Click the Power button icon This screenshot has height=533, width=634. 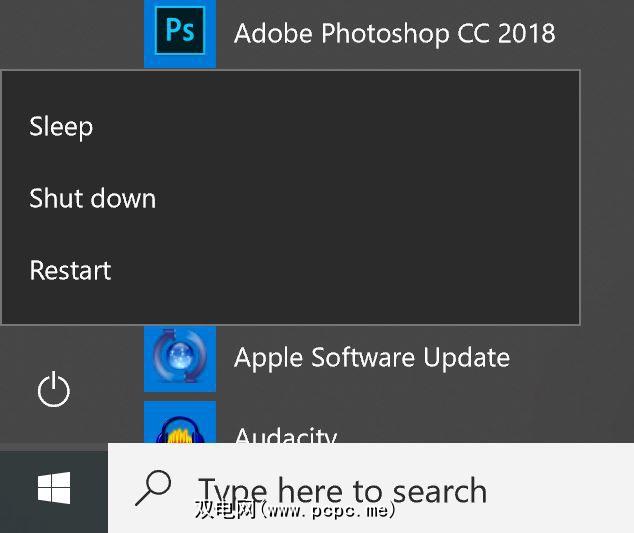tap(53, 390)
